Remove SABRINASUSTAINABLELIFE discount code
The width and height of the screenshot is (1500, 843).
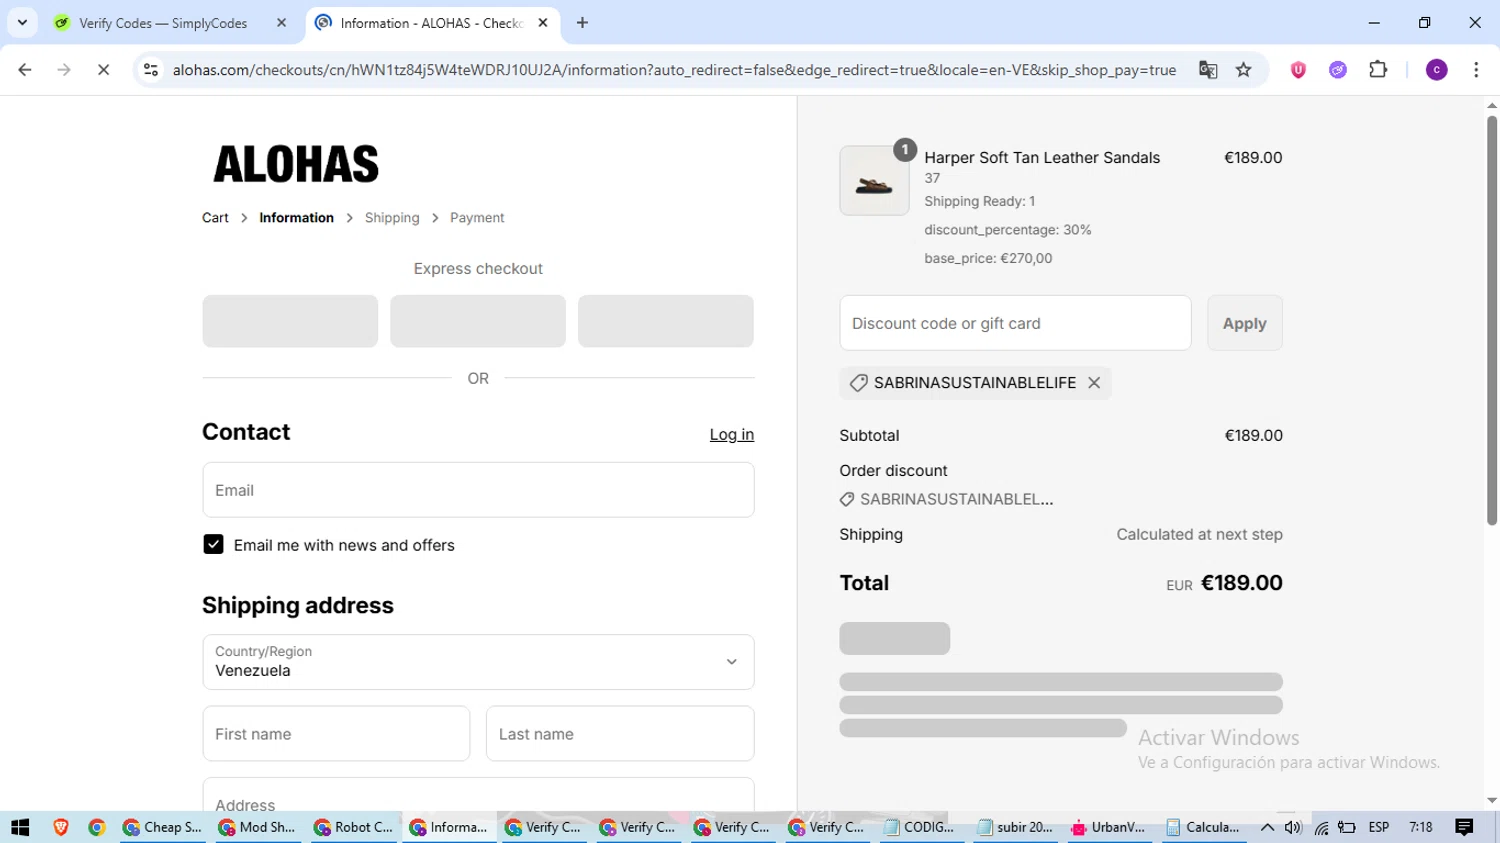pyautogui.click(x=1094, y=383)
